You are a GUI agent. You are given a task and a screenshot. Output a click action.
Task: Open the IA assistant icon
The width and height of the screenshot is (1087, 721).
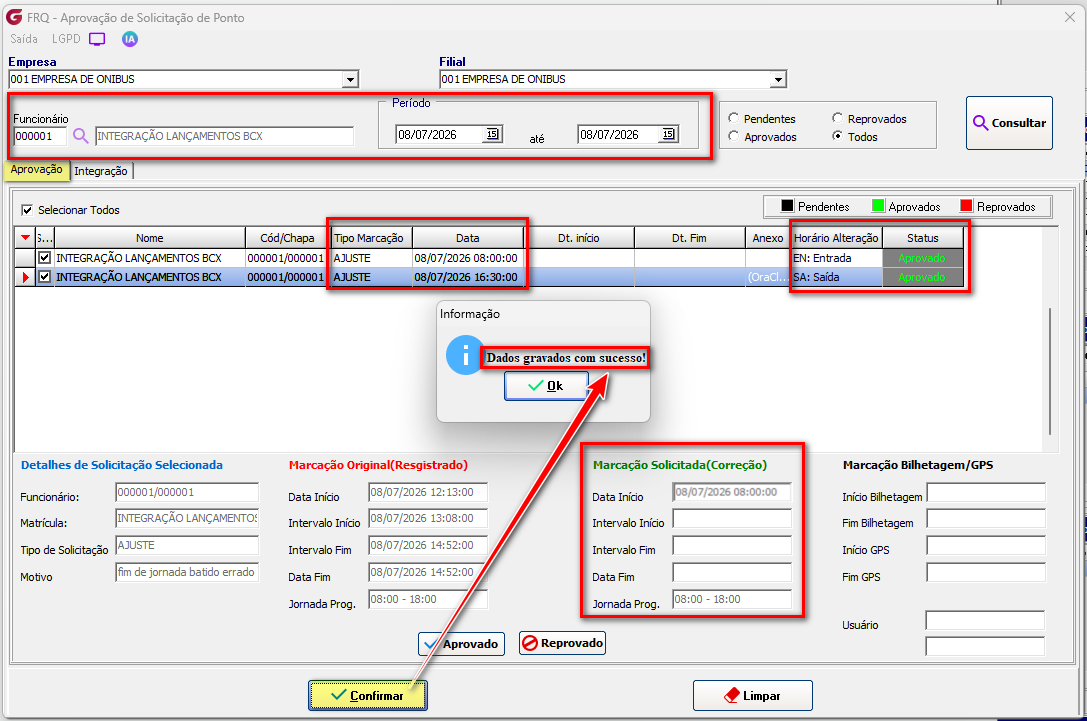[x=130, y=39]
